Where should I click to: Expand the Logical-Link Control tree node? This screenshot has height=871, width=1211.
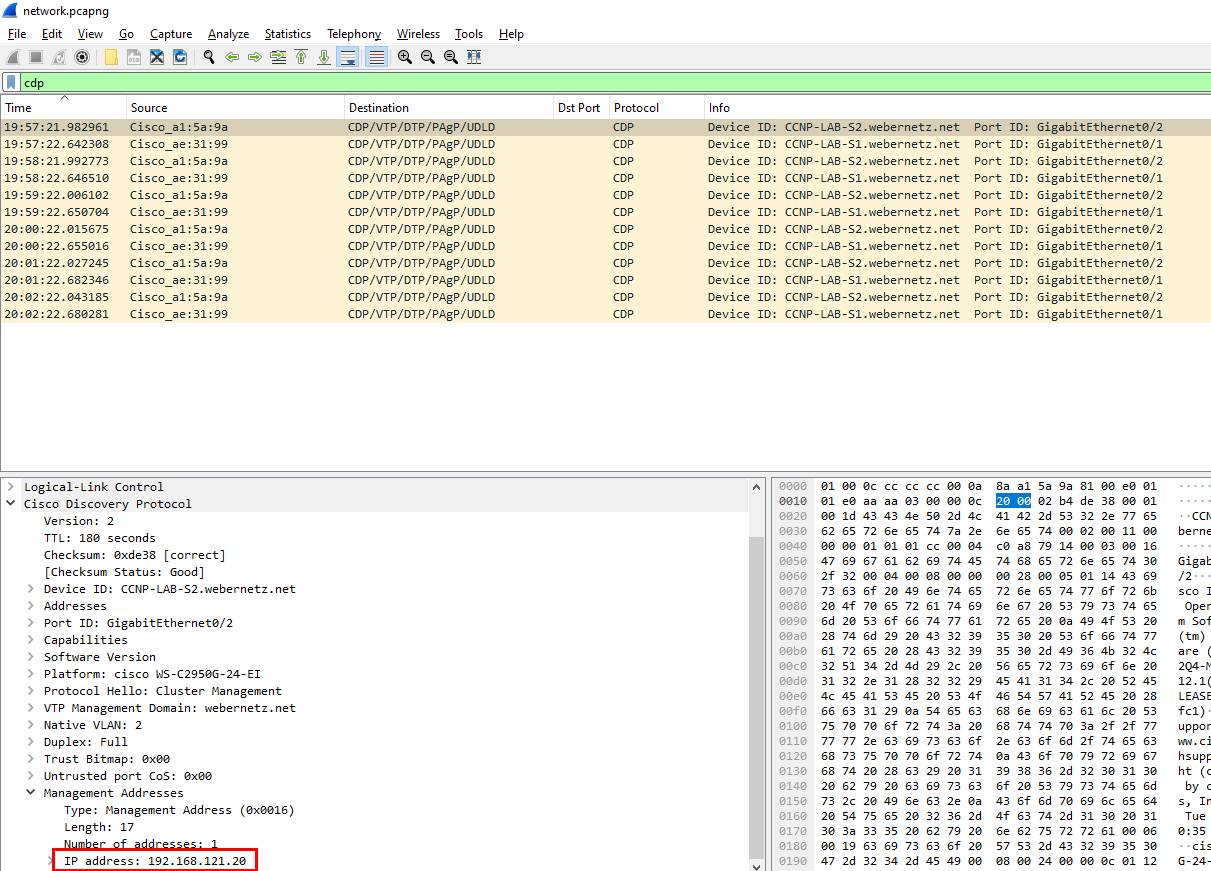[x=11, y=487]
